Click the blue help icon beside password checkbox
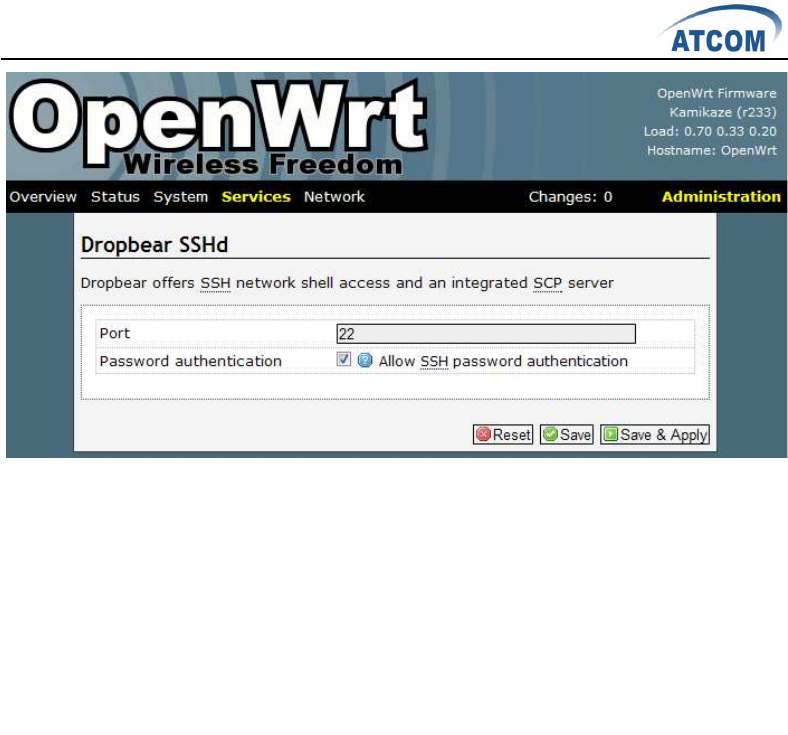The height and width of the screenshot is (735, 788). pos(365,360)
